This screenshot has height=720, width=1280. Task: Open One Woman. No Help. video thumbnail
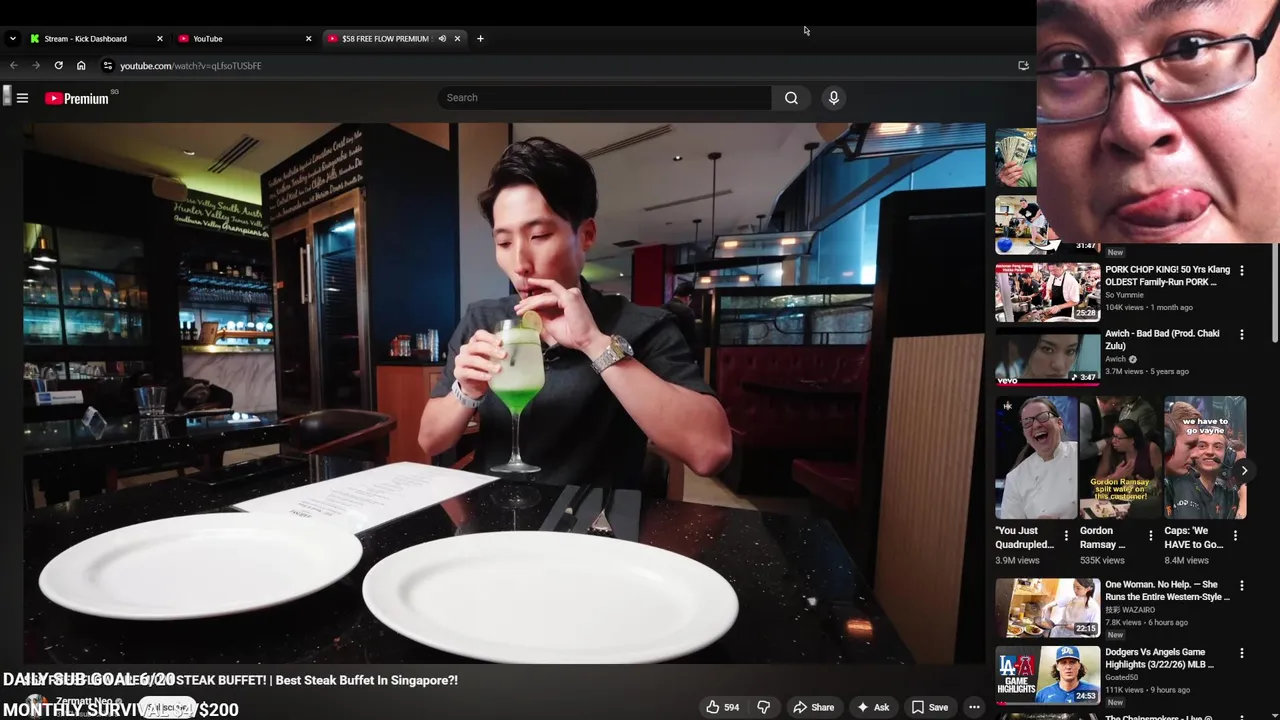pos(1047,607)
